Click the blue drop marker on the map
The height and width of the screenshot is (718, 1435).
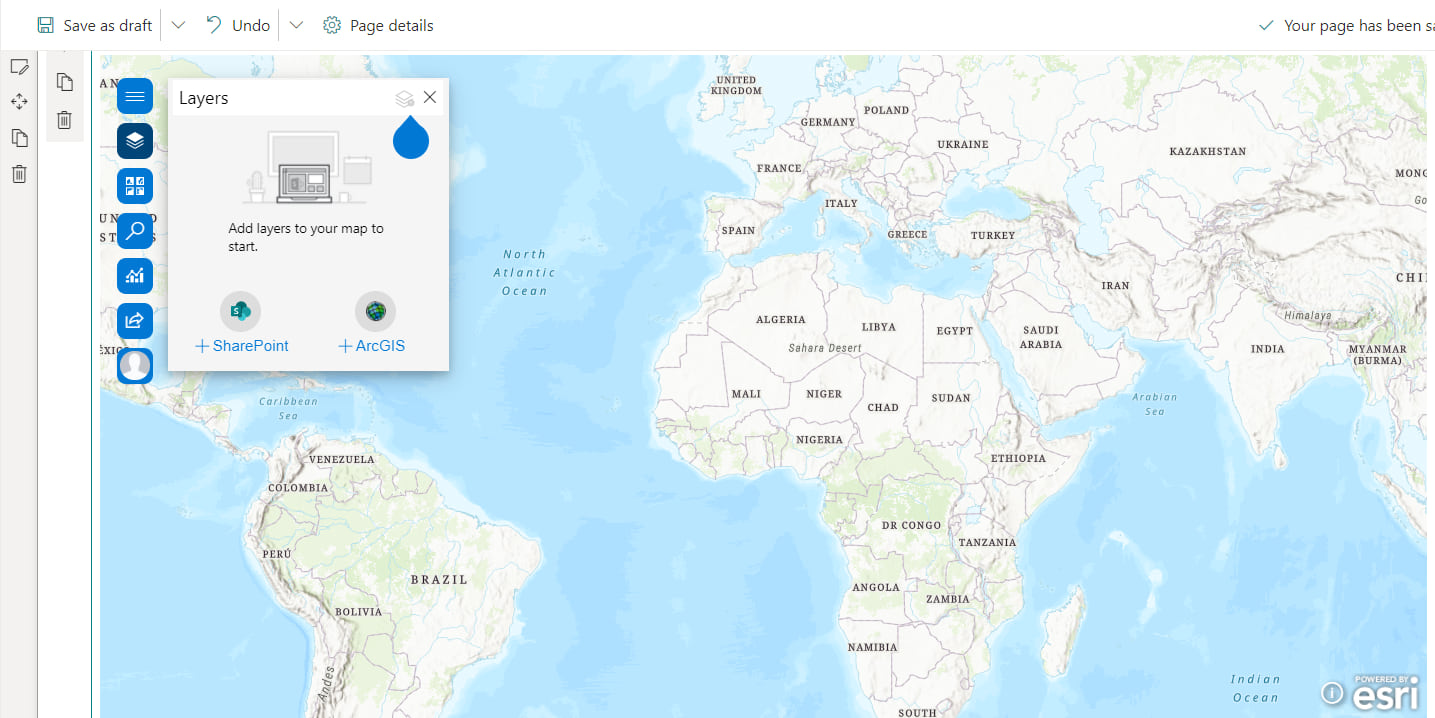pyautogui.click(x=411, y=139)
